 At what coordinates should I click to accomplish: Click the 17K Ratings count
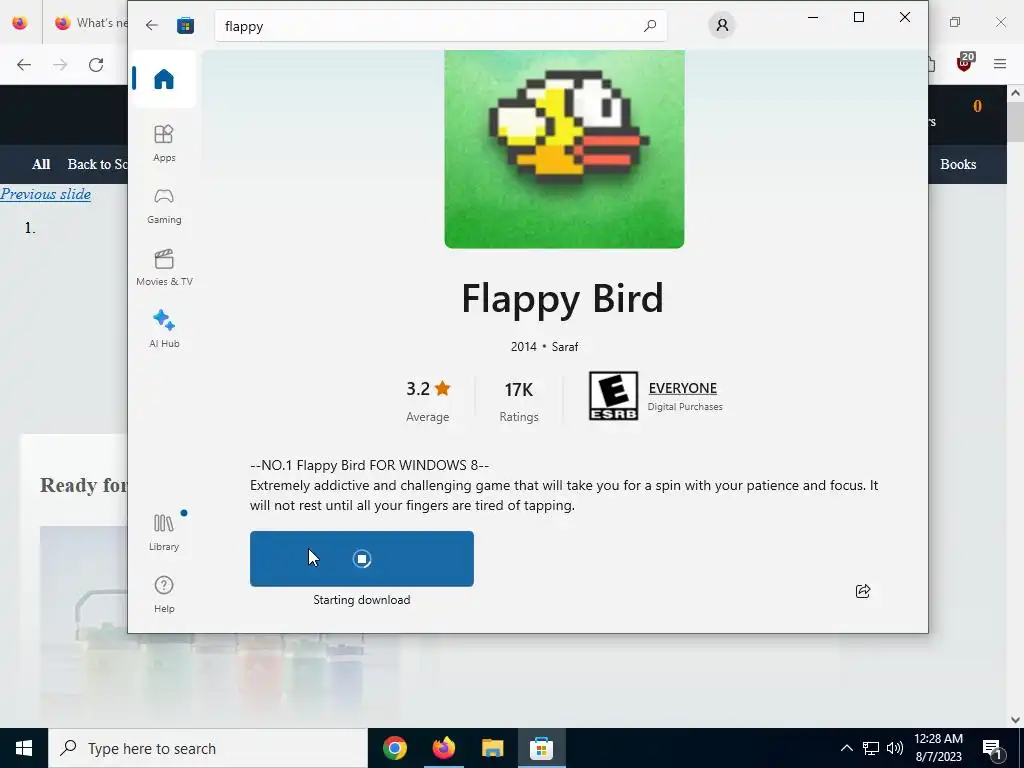pos(519,390)
